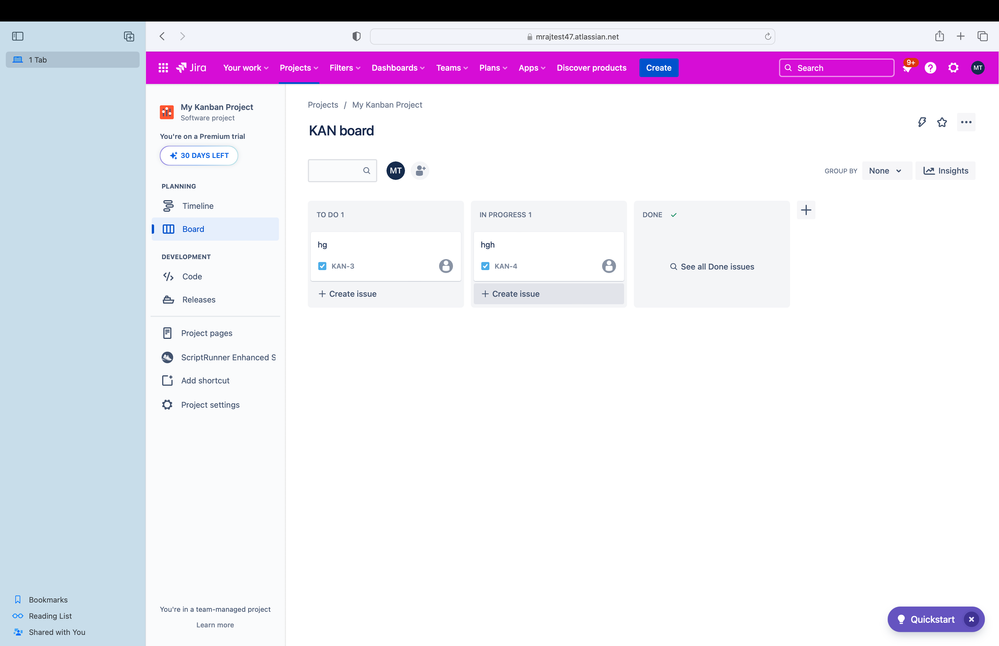Click the board search input field
999x646 pixels.
[342, 170]
